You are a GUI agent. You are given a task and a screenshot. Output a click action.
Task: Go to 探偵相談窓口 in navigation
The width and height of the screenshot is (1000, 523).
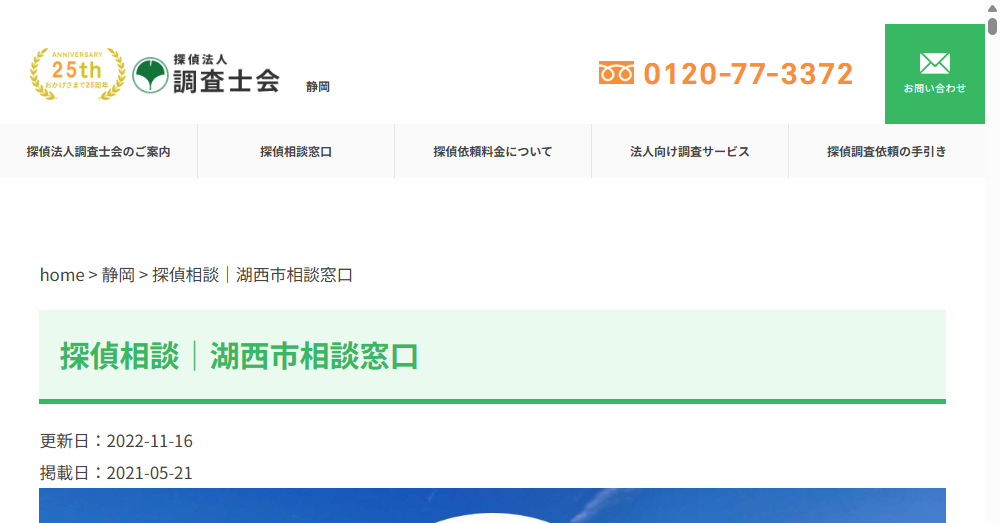pos(296,152)
